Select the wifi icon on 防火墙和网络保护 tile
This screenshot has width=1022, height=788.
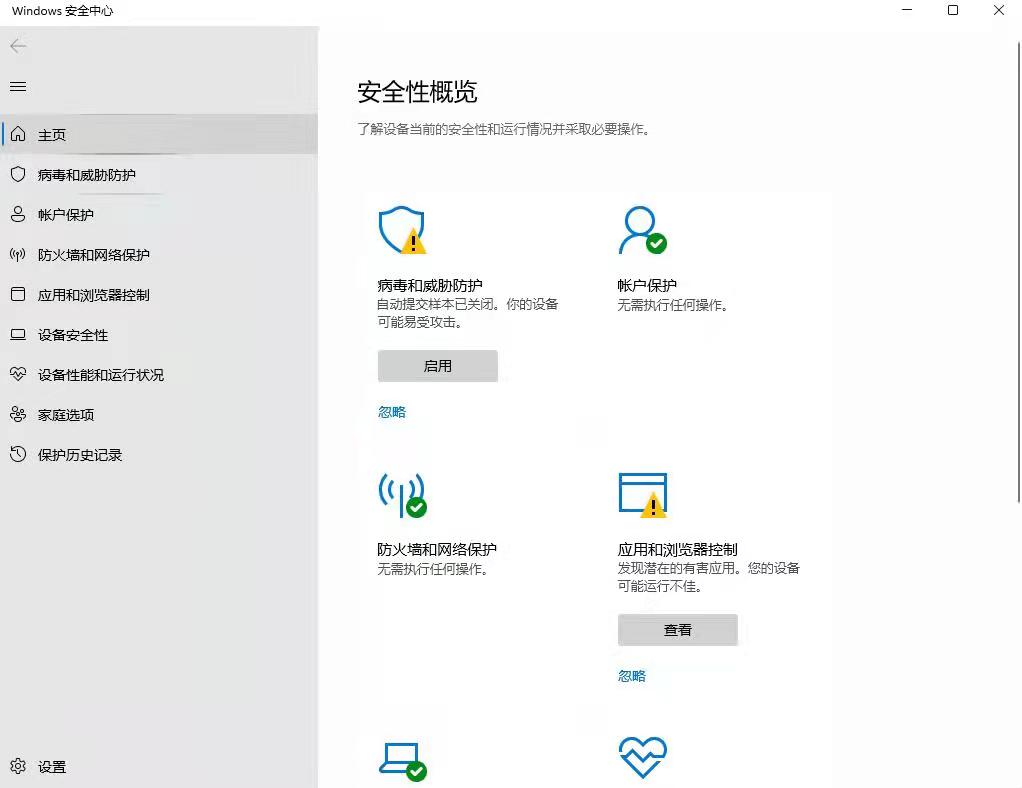(402, 493)
